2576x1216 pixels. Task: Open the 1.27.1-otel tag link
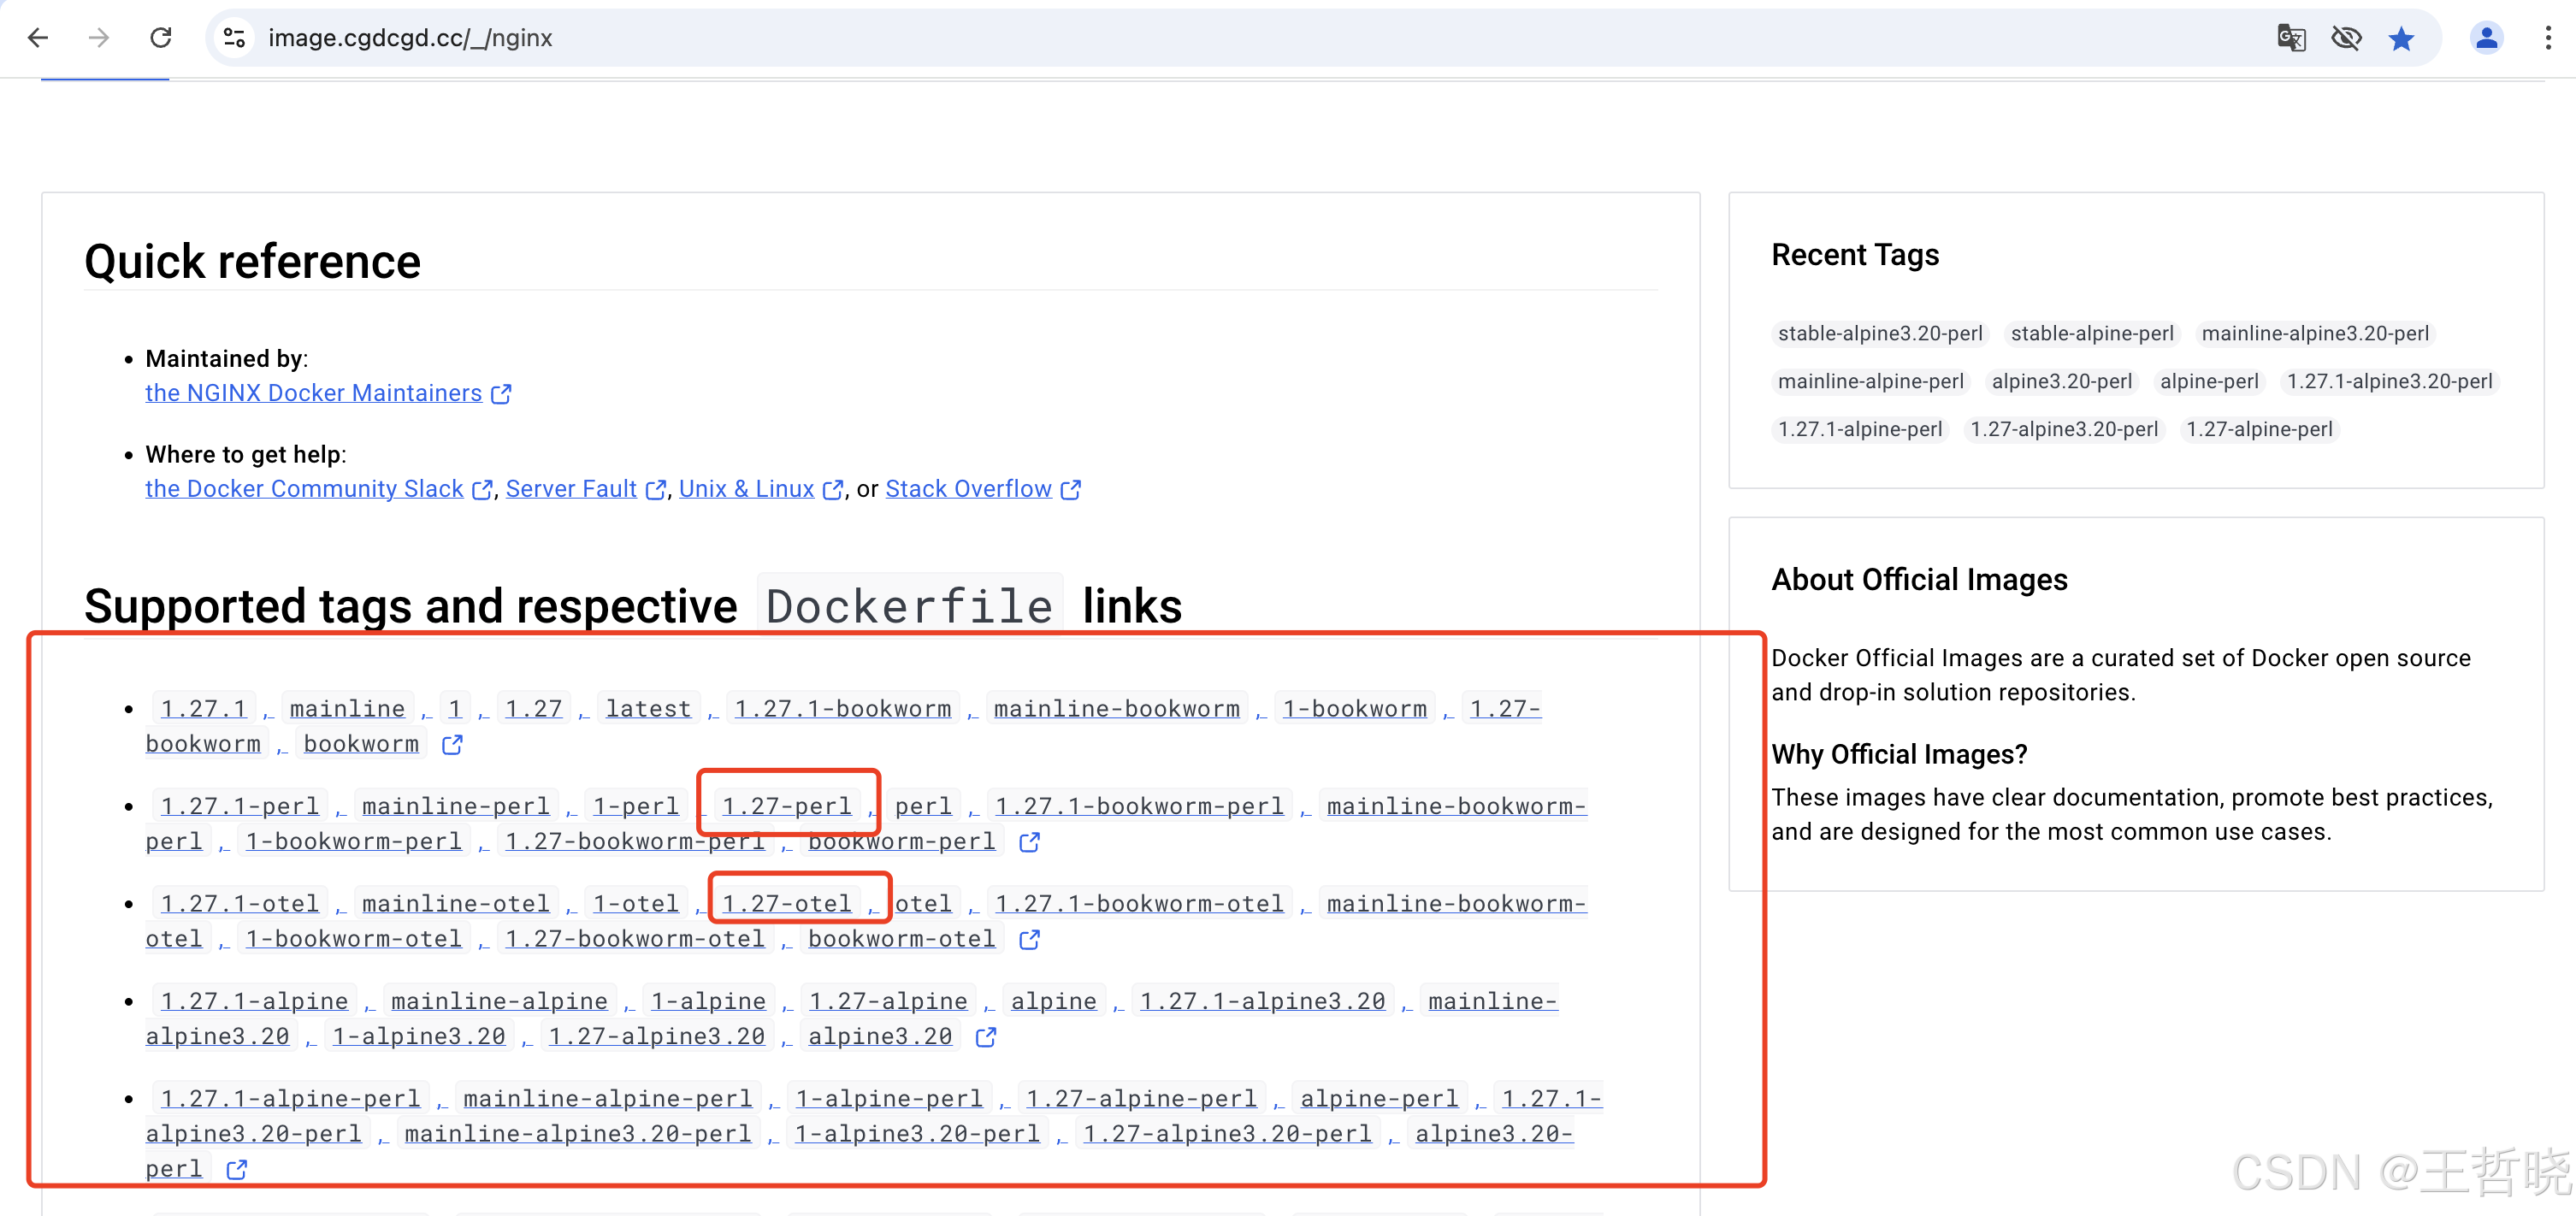click(240, 903)
